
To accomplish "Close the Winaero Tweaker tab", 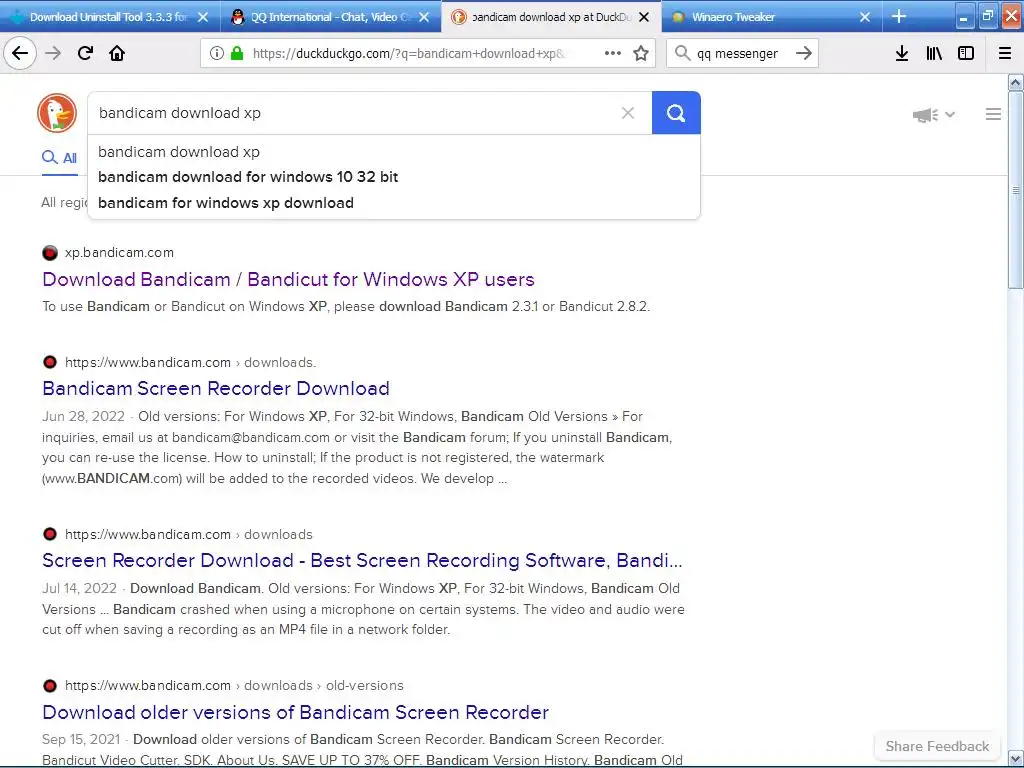I will [865, 17].
